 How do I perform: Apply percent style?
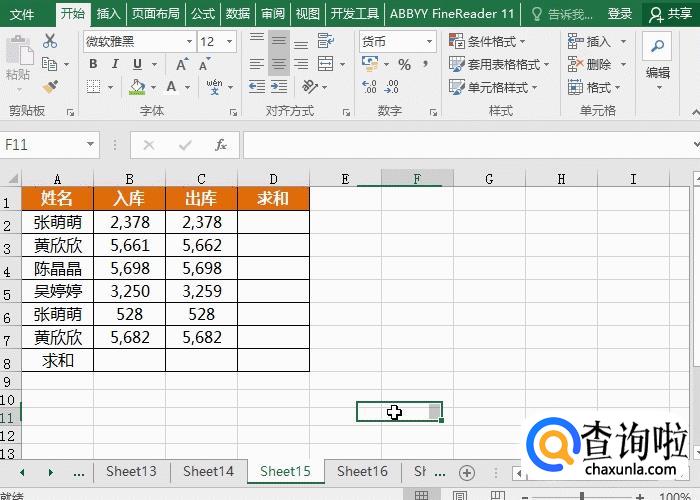pos(404,65)
